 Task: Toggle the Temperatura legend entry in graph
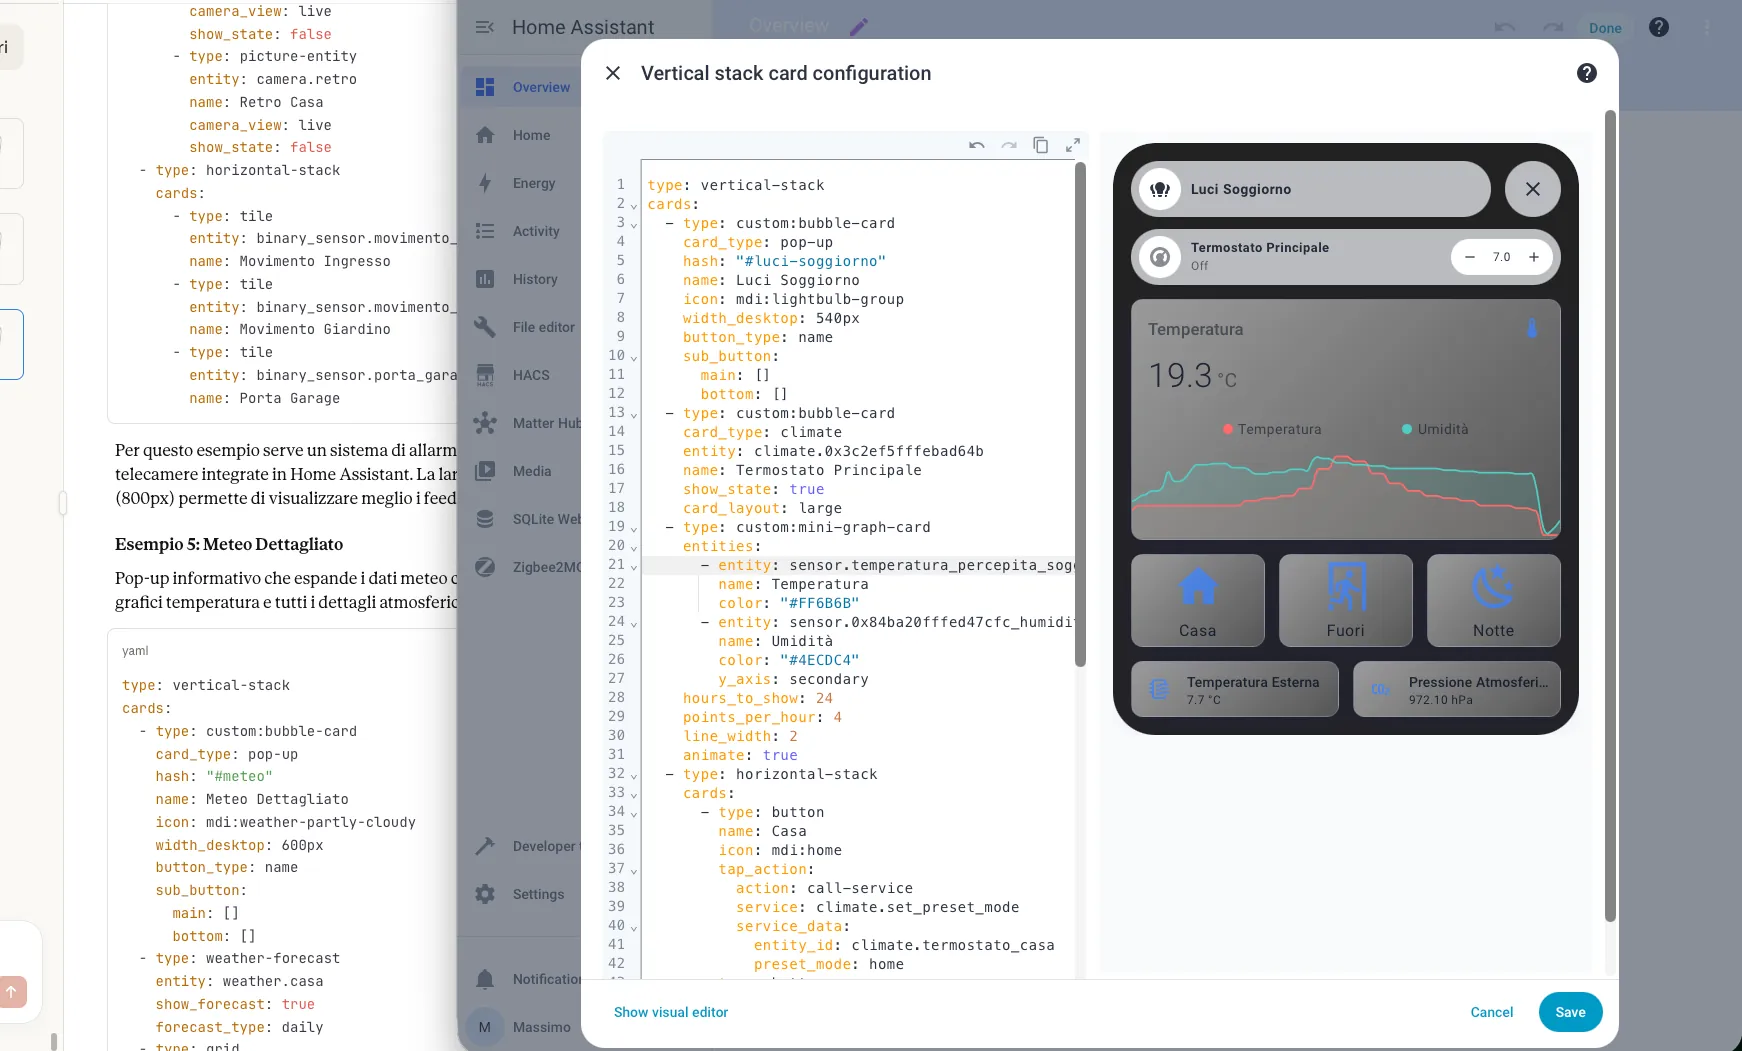(1271, 429)
